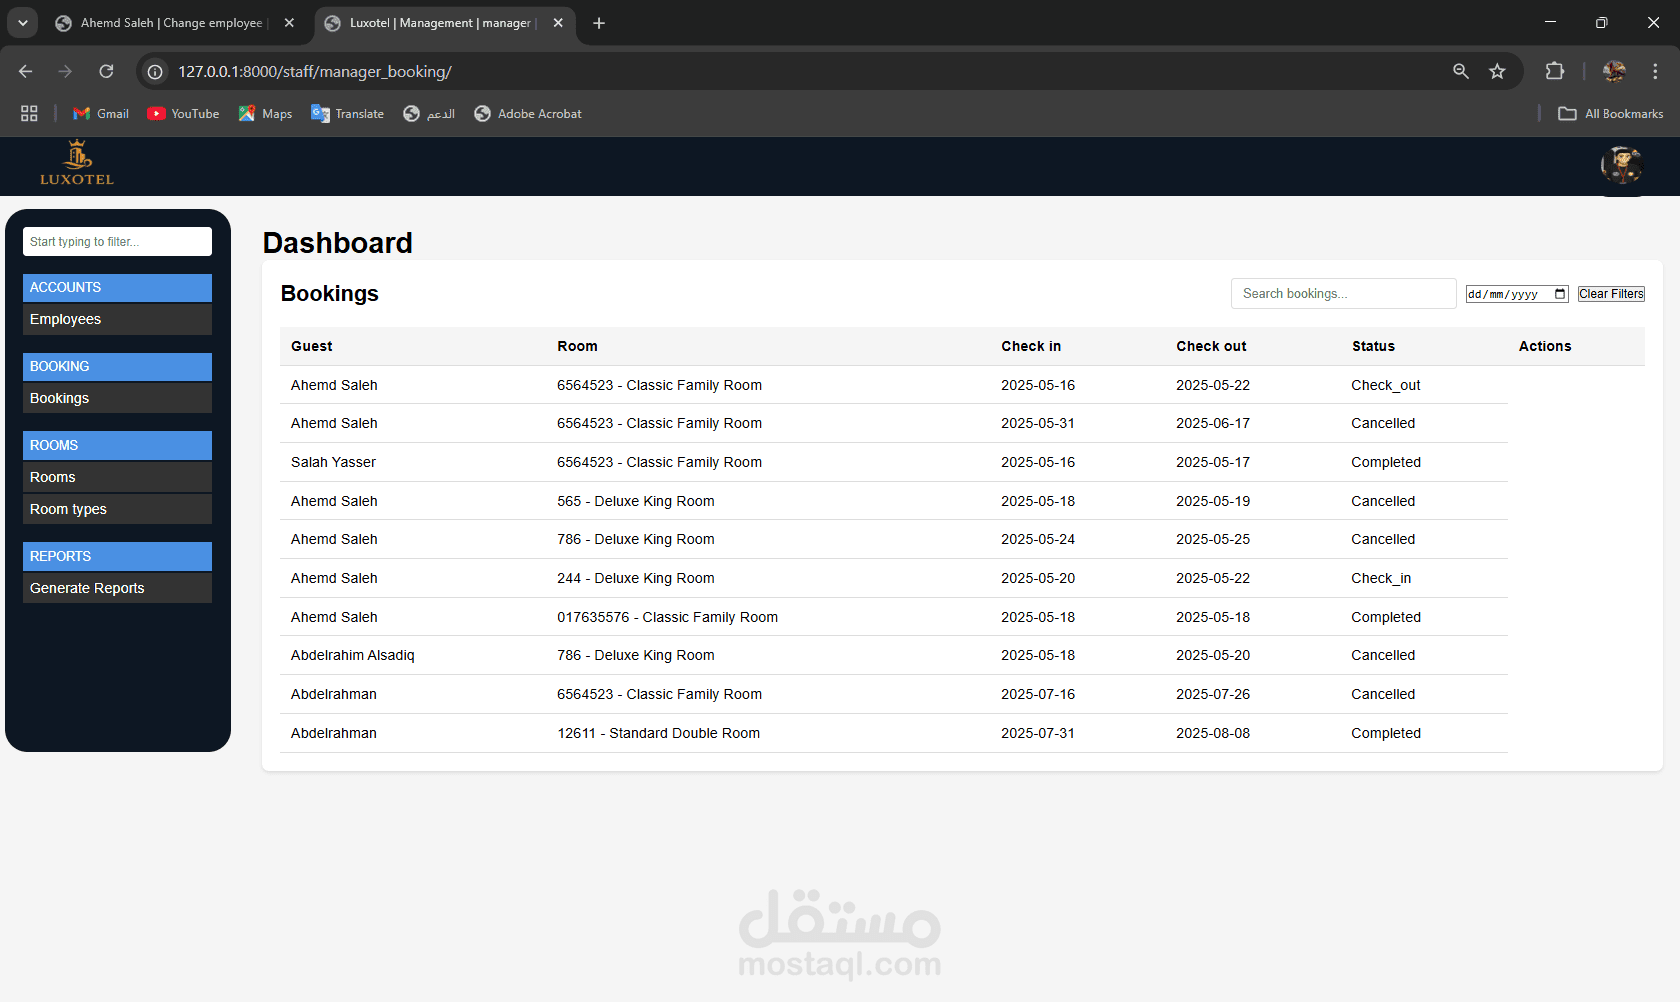The height and width of the screenshot is (1002, 1680).
Task: Go to Rooms in the sidebar
Action: tap(117, 478)
